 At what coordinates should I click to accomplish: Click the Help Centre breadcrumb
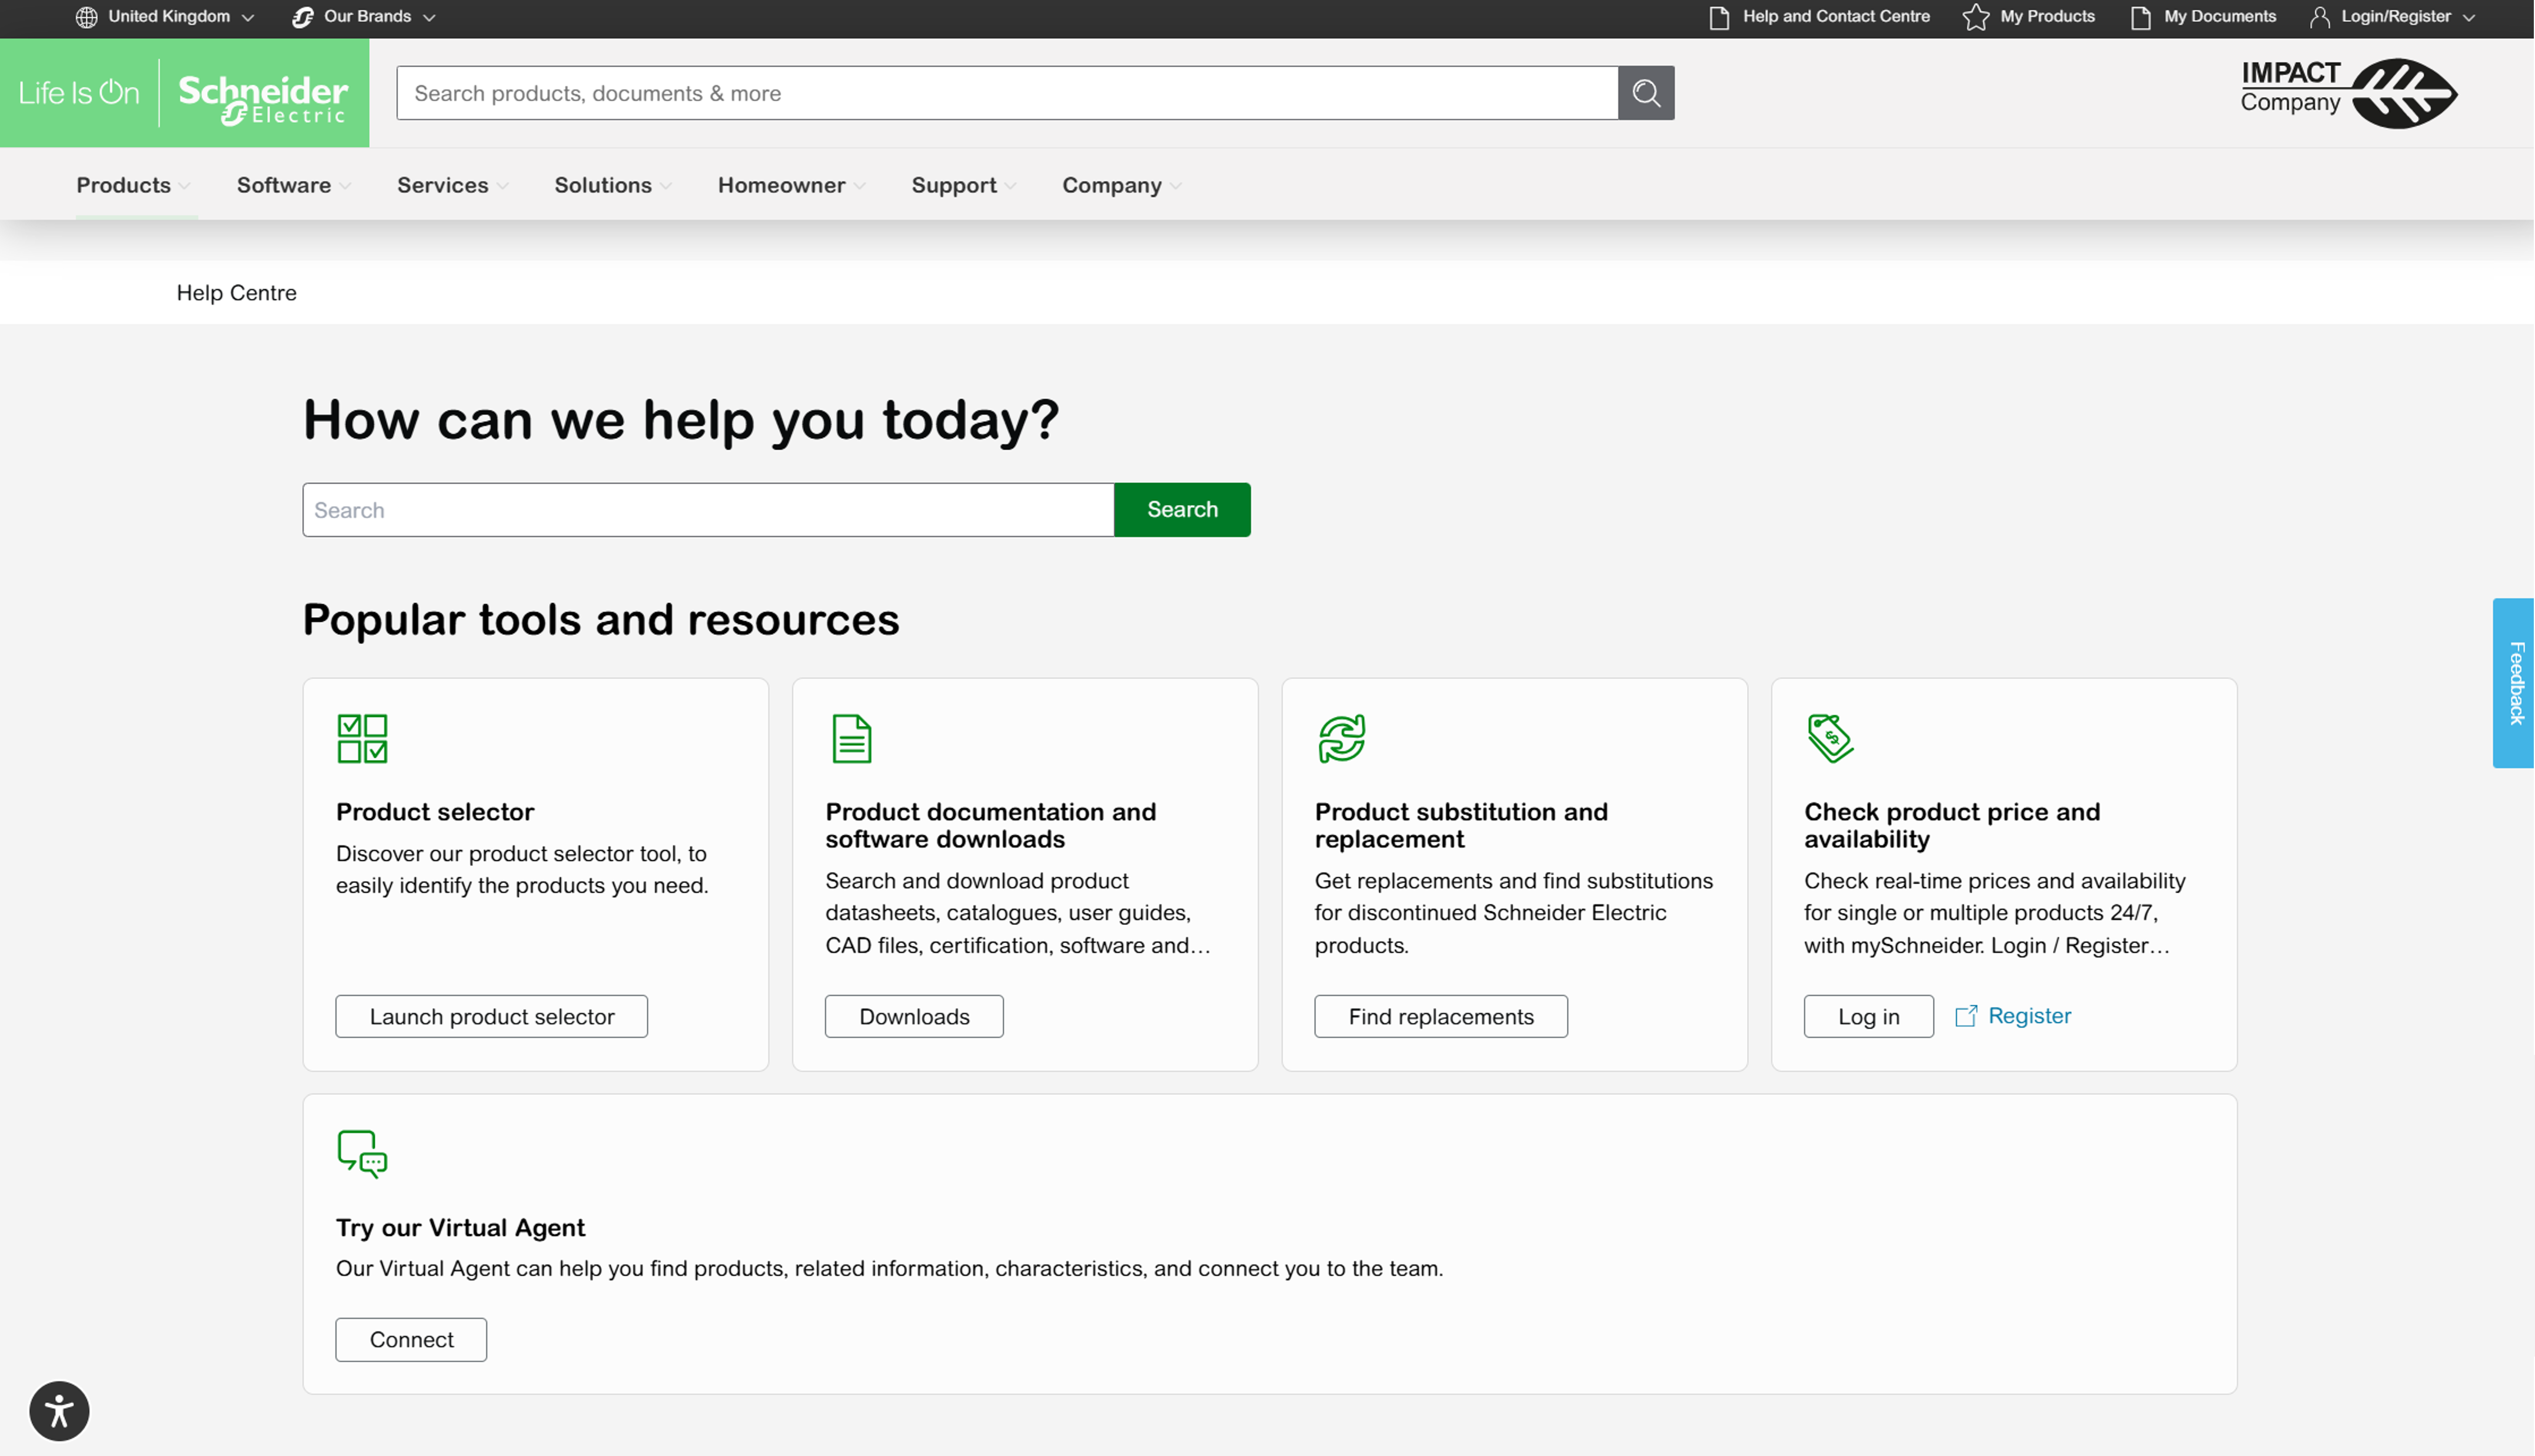[237, 293]
